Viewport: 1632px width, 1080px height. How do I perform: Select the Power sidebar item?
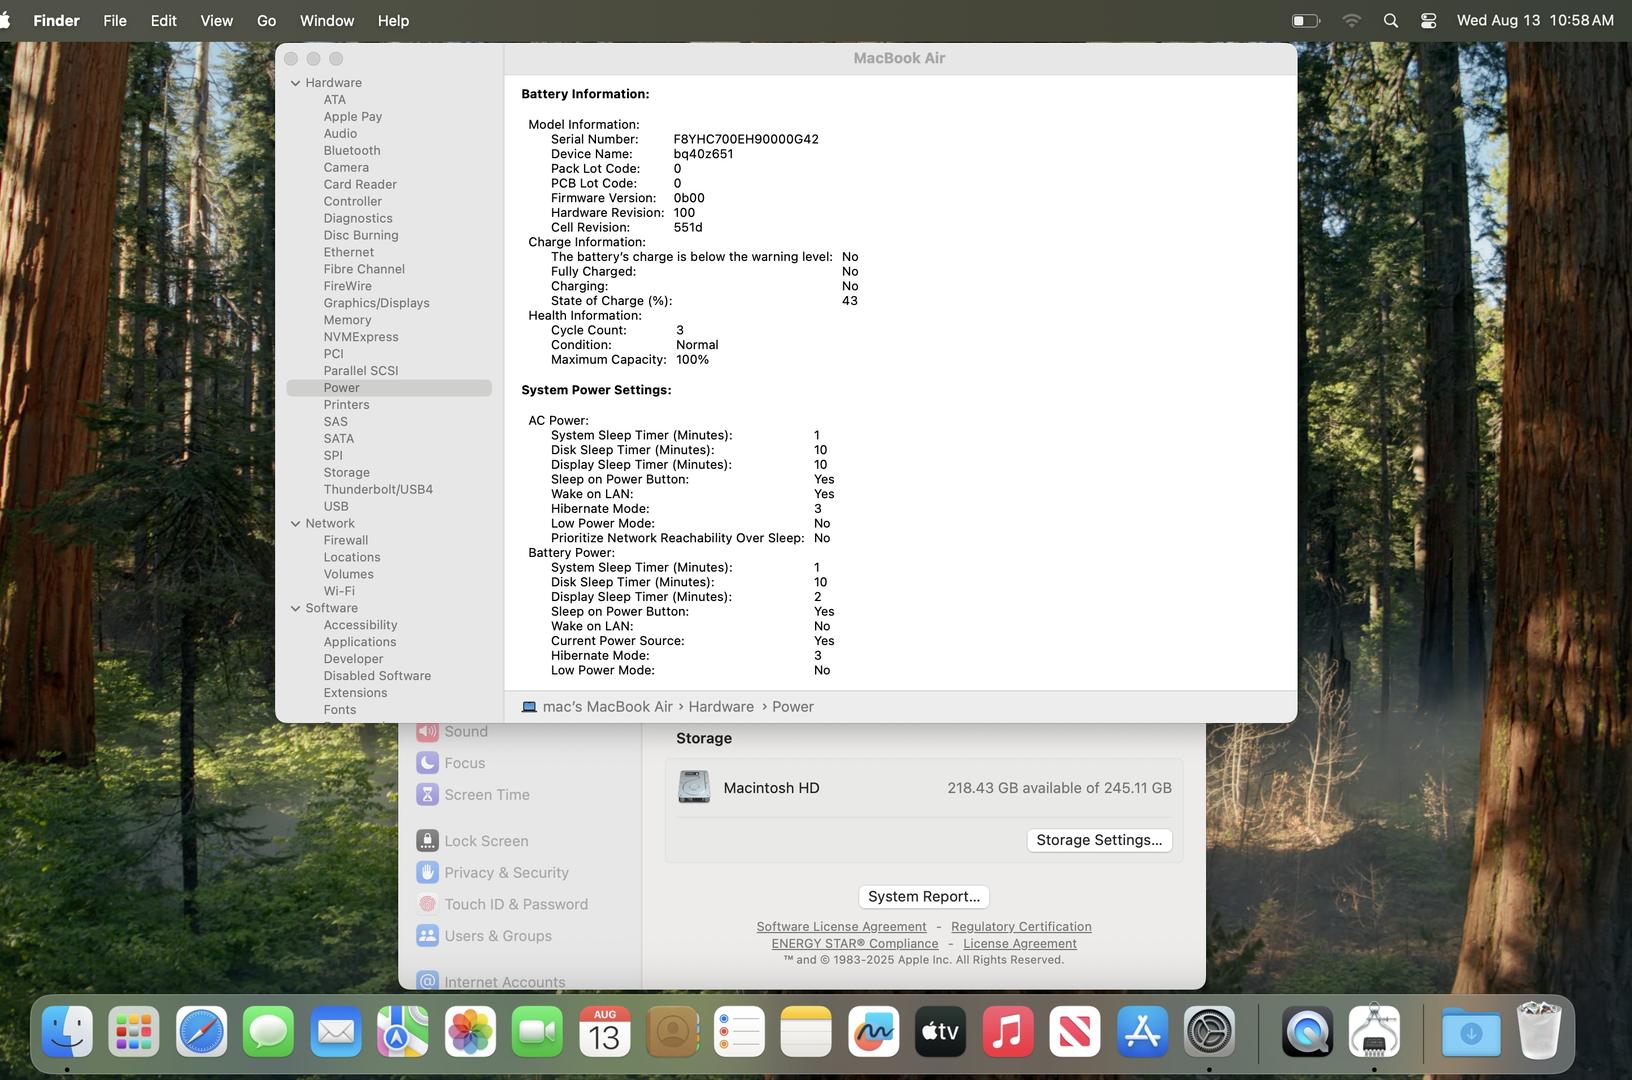click(x=389, y=388)
